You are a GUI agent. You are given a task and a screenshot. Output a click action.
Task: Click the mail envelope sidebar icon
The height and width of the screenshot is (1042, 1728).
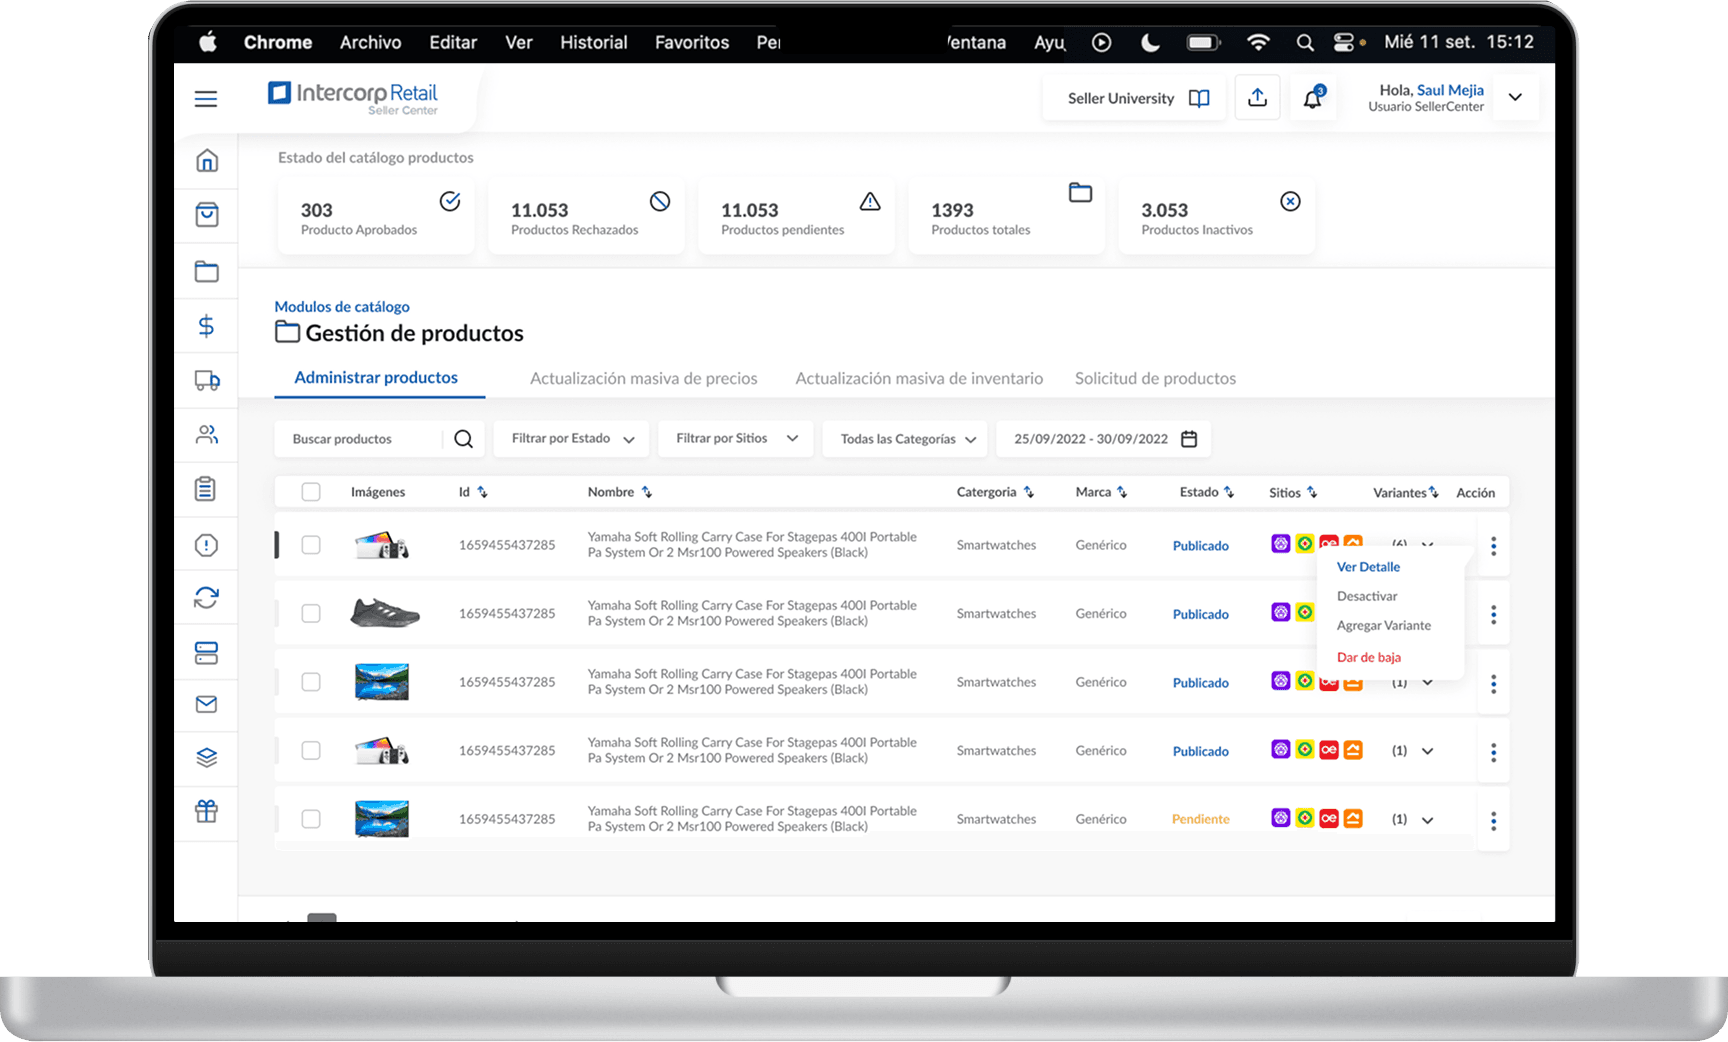click(x=206, y=705)
